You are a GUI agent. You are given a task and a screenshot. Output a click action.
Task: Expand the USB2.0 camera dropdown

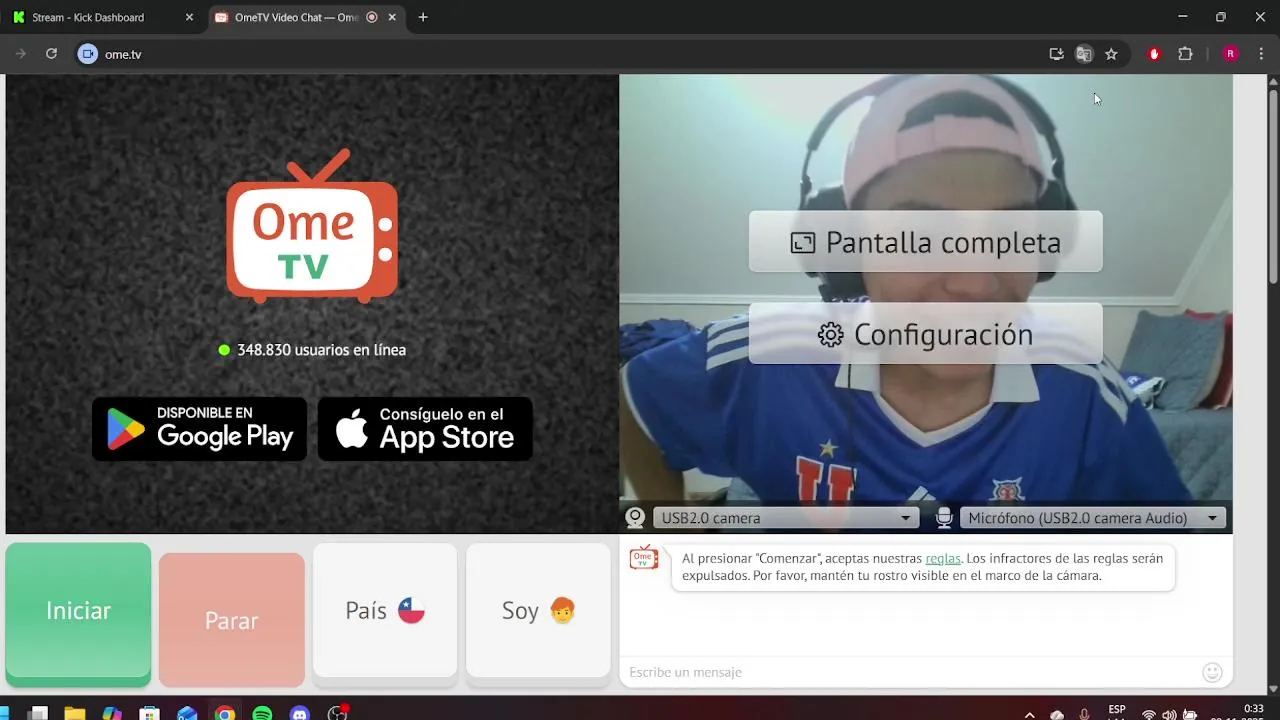coord(785,518)
